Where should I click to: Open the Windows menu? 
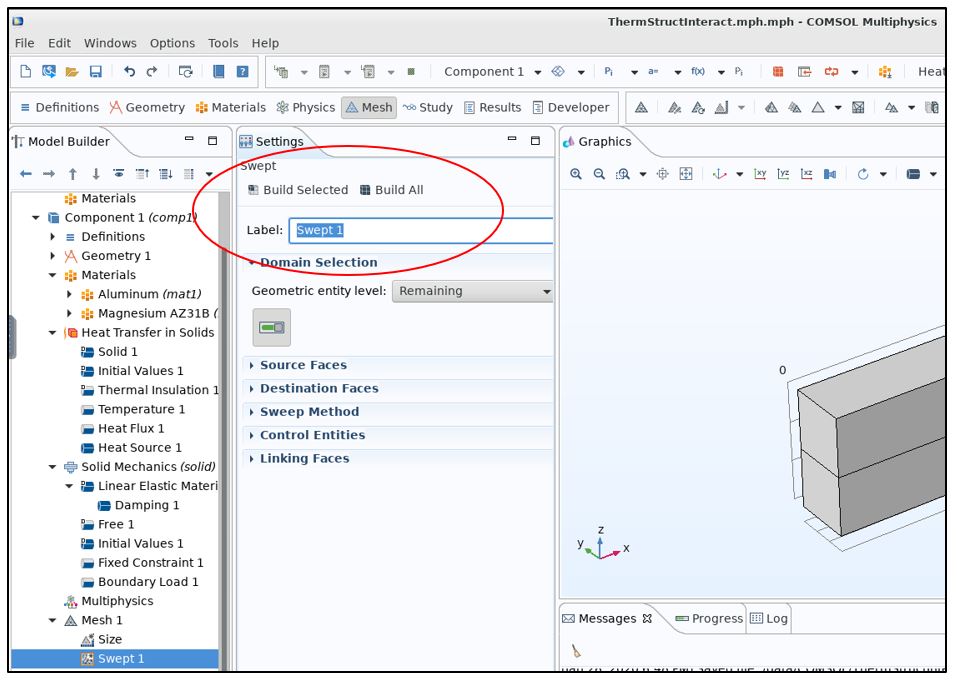(x=110, y=43)
